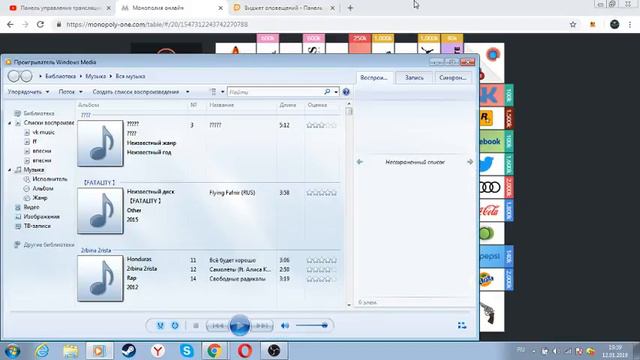Open ТВ-записи in the tree

click(x=37, y=226)
